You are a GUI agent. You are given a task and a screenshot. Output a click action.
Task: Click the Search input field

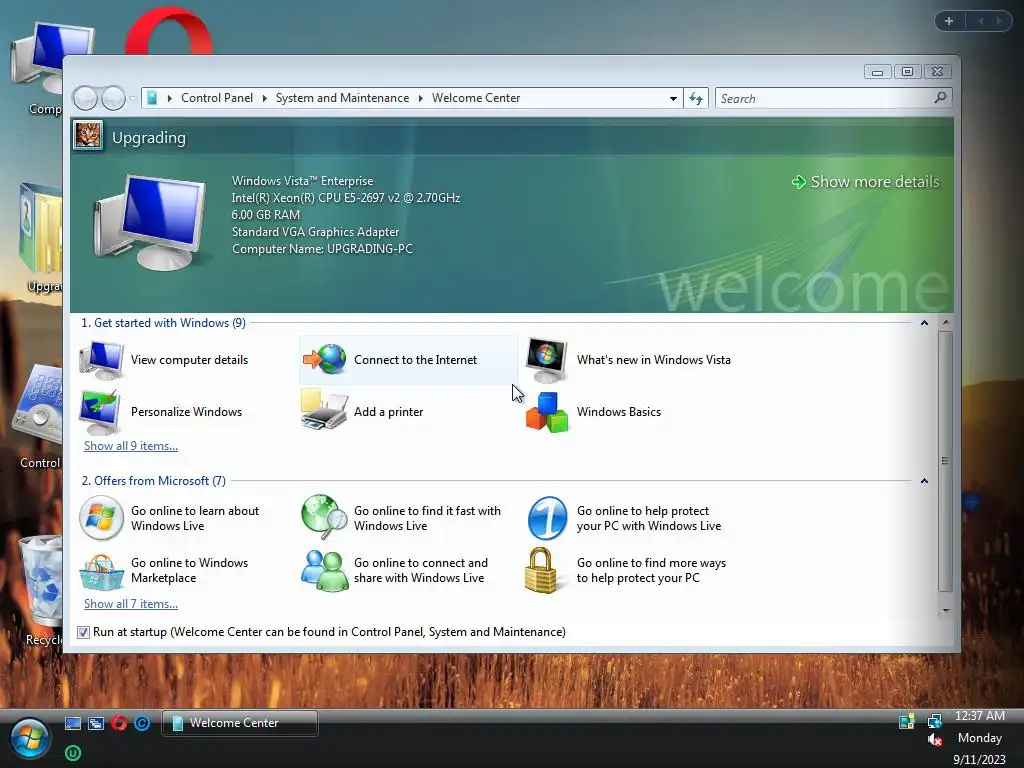coord(824,99)
